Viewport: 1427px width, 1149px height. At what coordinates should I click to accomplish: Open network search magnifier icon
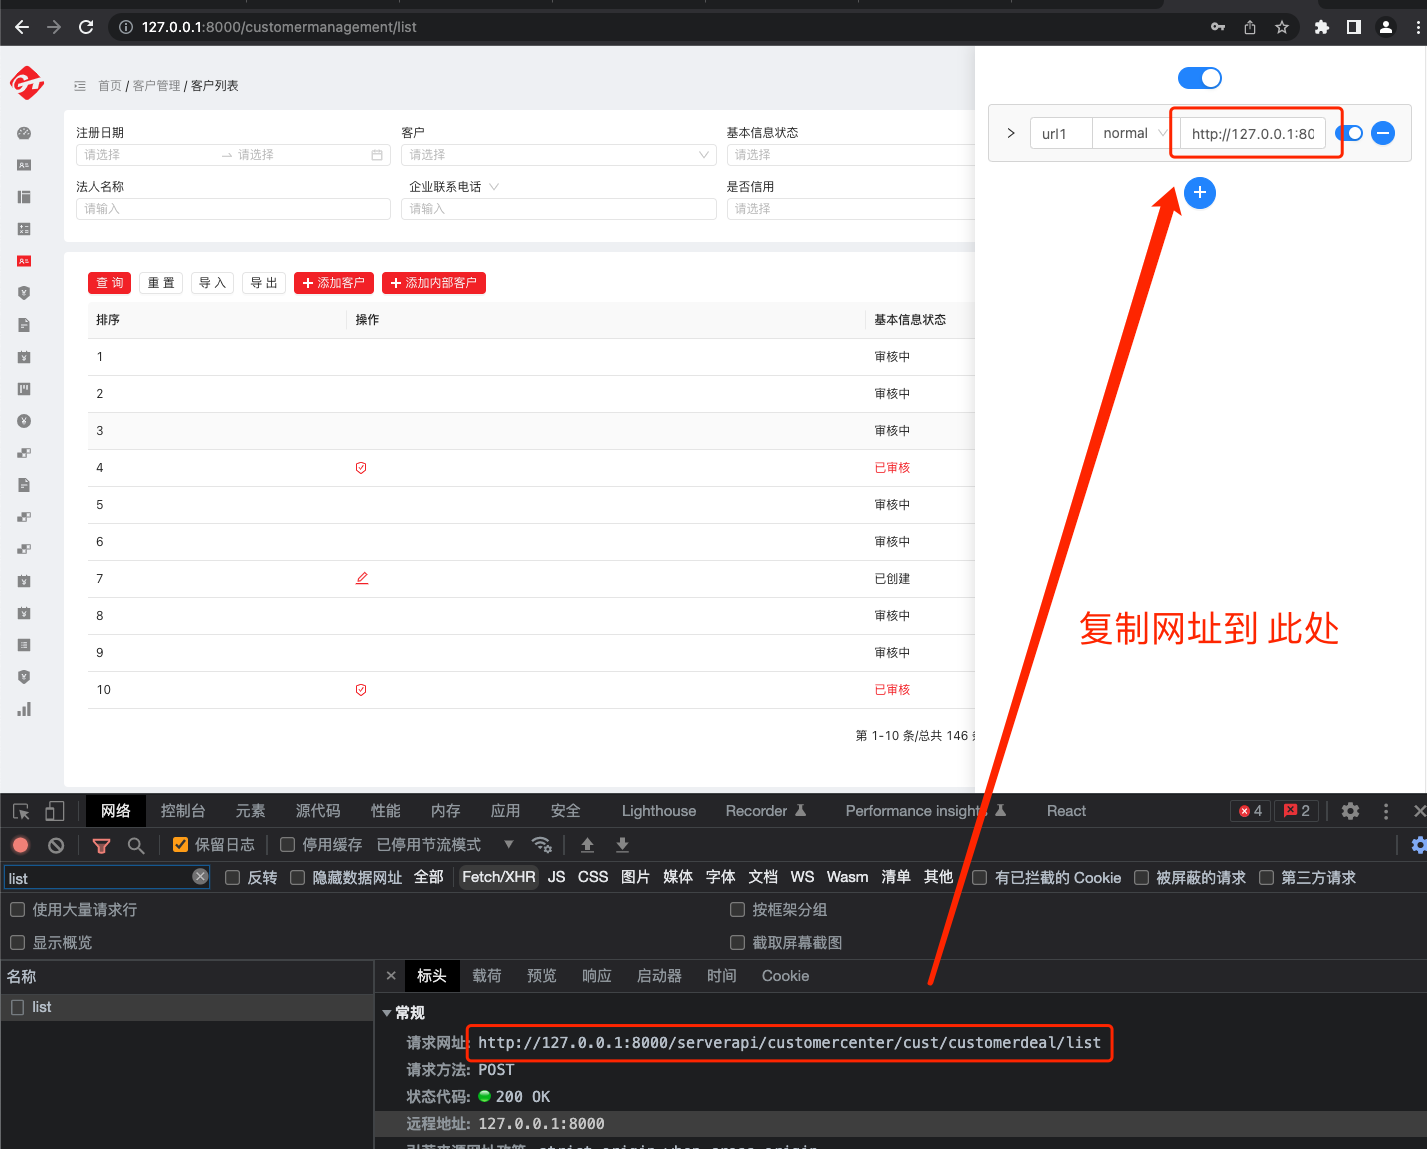136,845
